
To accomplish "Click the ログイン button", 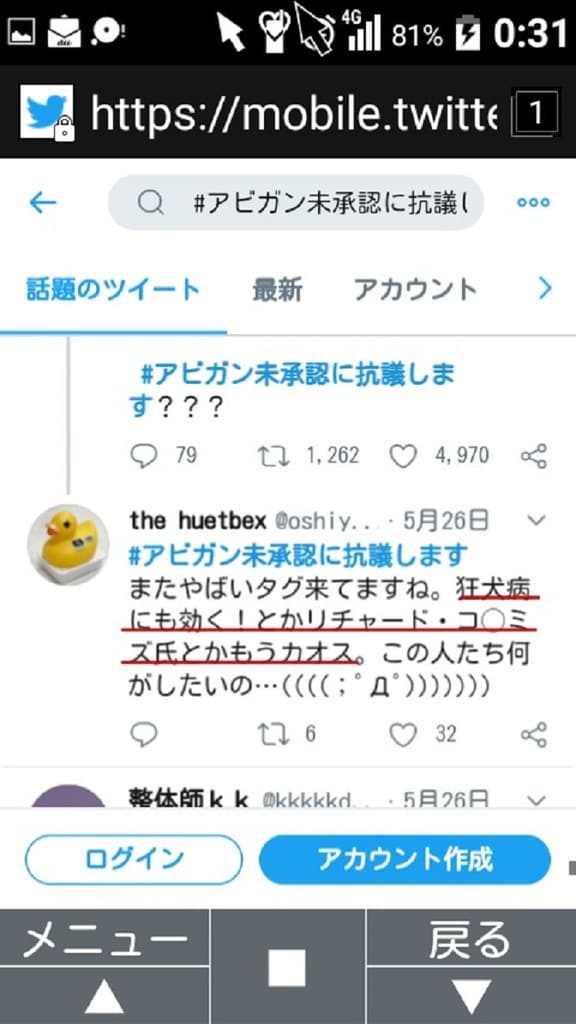I will [134, 859].
